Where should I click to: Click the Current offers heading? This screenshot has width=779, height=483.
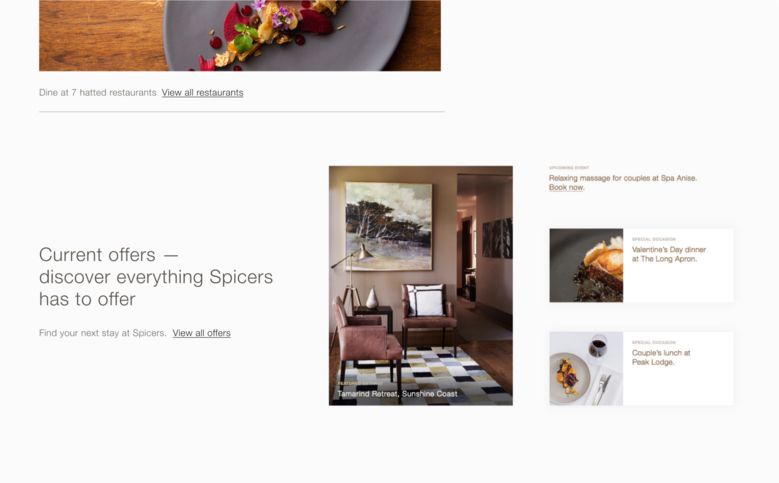pyautogui.click(x=156, y=277)
